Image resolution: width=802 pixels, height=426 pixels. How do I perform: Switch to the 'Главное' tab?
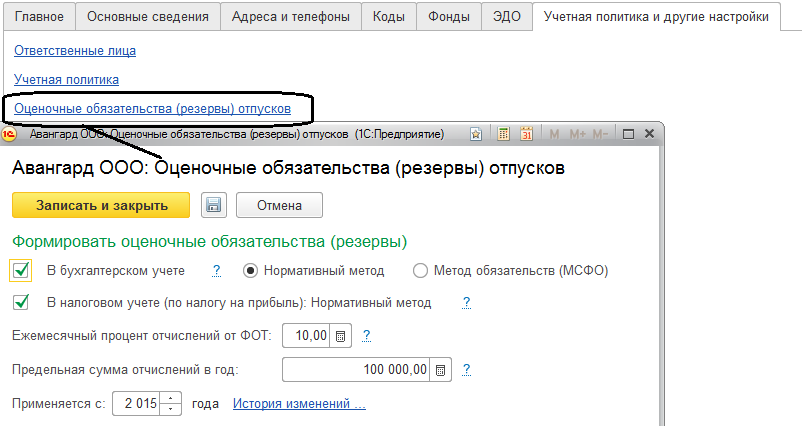[39, 16]
